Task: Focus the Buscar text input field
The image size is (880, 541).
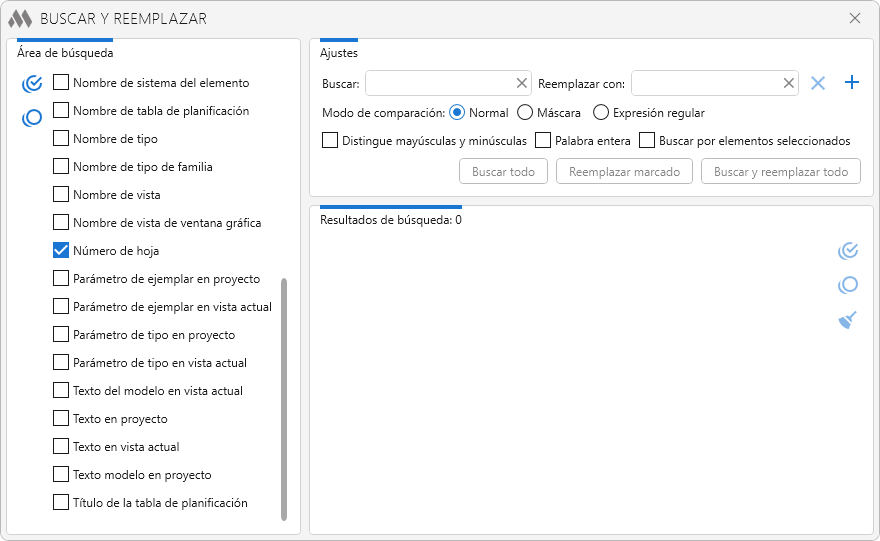Action: click(x=440, y=84)
